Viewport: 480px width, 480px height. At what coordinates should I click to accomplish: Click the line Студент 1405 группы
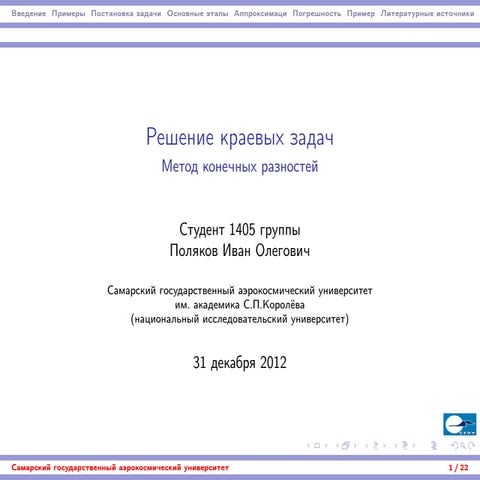pos(240,230)
